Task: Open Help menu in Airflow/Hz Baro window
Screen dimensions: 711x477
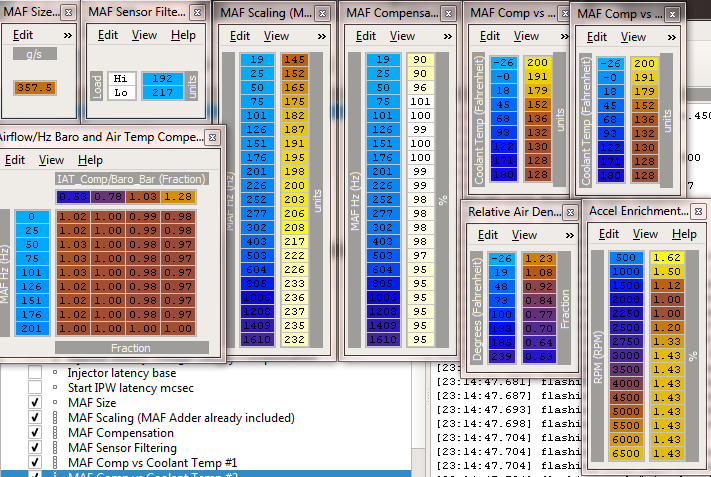Action: click(x=90, y=160)
